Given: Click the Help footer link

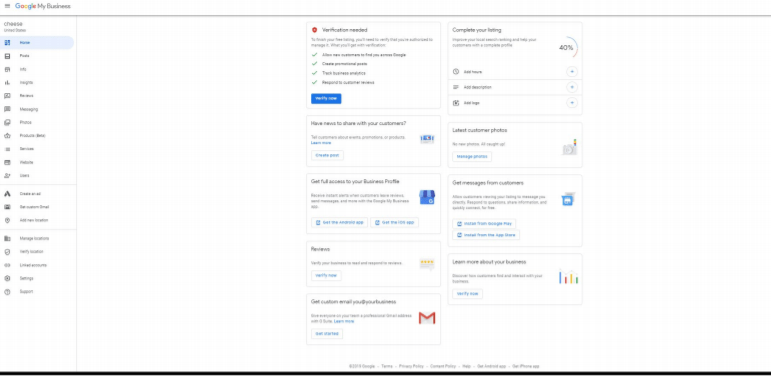Looking at the screenshot, I should [x=467, y=366].
